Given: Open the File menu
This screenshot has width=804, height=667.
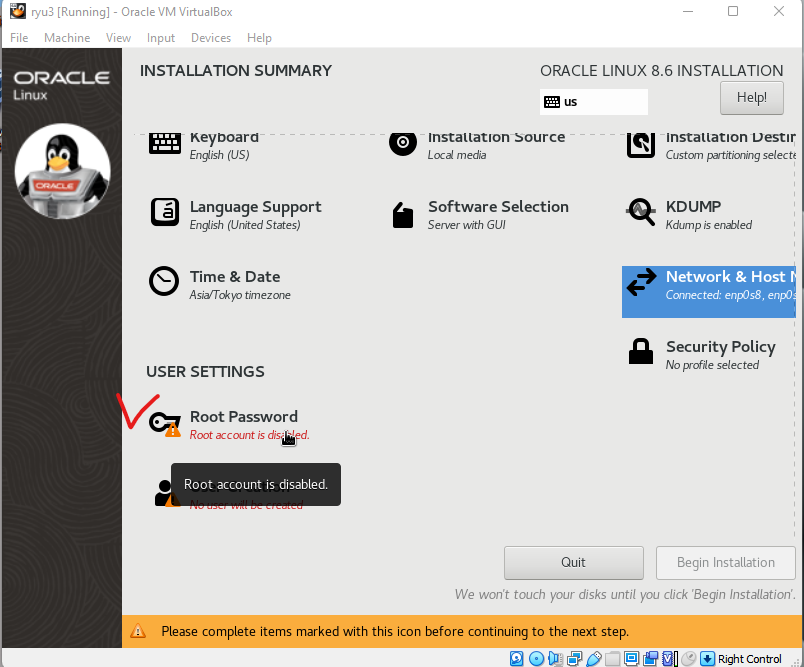Looking at the screenshot, I should (19, 38).
